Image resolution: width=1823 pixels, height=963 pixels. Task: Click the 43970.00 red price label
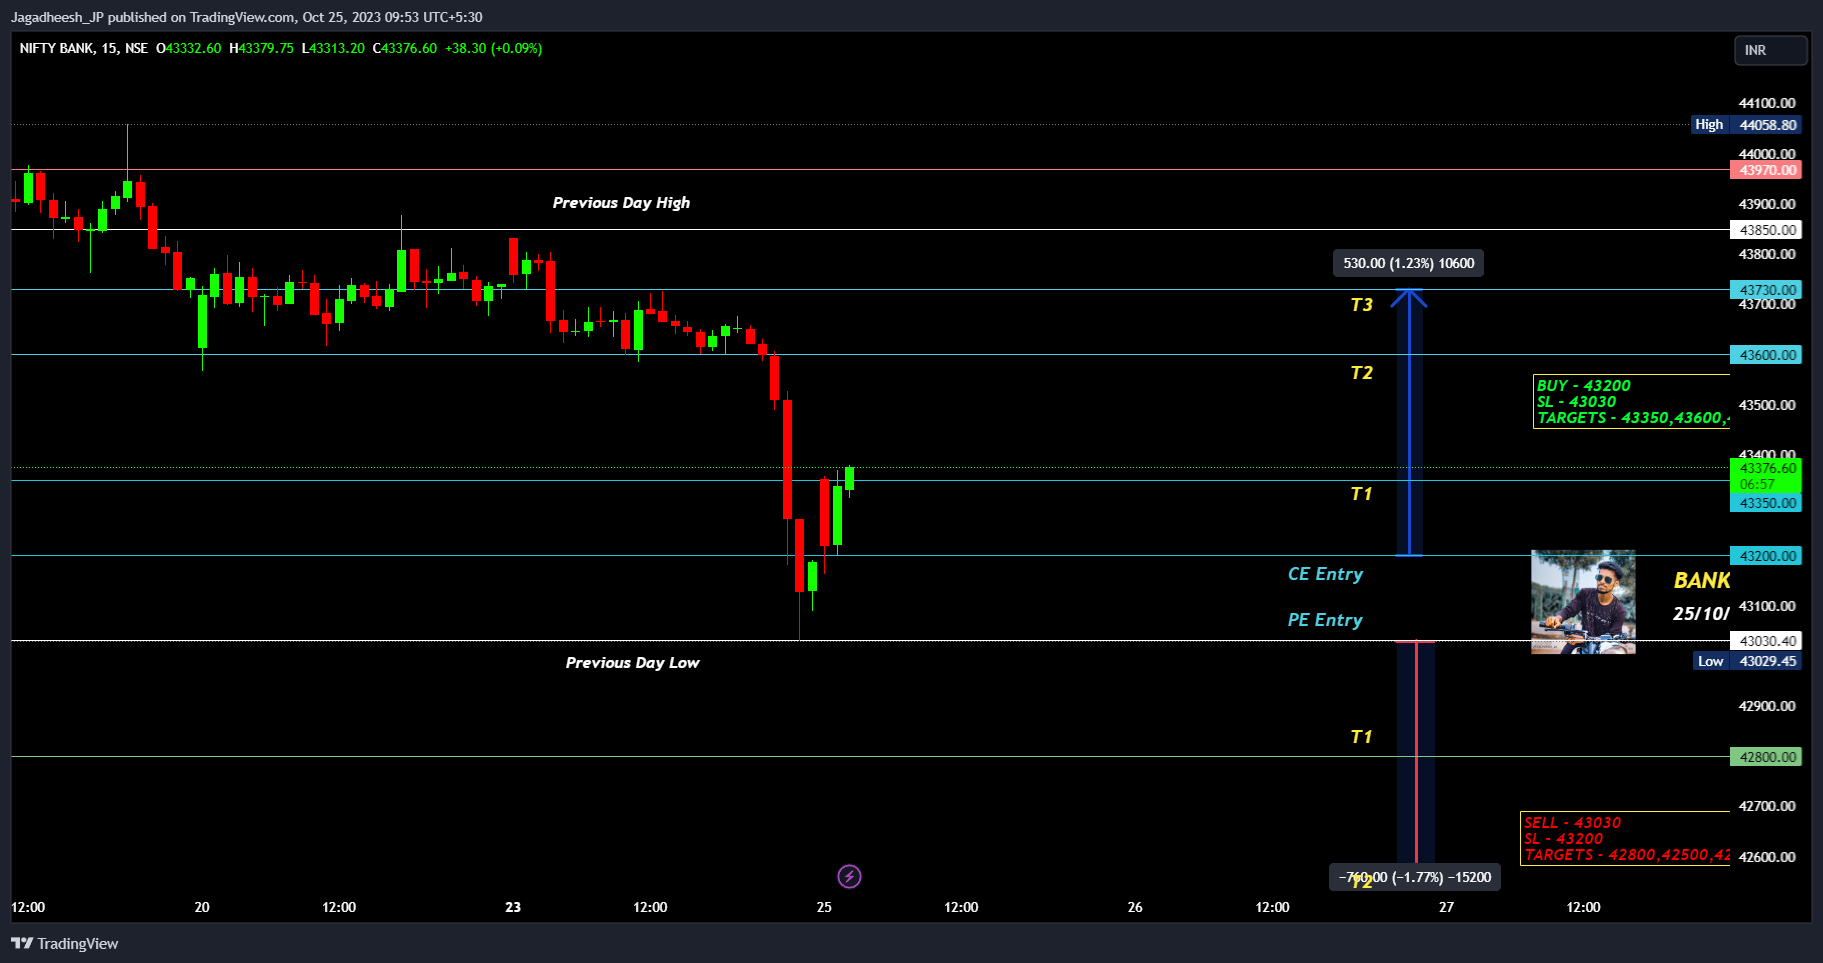click(1766, 170)
